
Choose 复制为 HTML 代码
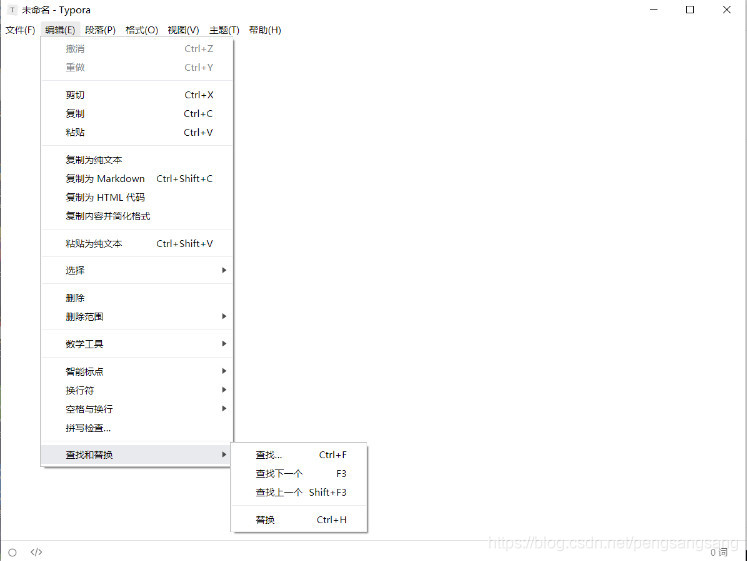point(137,197)
